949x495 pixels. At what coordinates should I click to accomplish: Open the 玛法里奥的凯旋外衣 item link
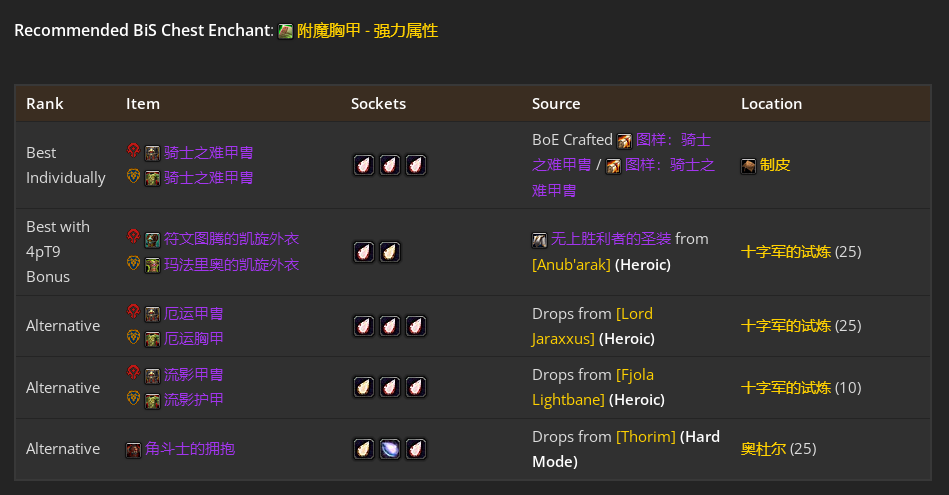pos(231,264)
